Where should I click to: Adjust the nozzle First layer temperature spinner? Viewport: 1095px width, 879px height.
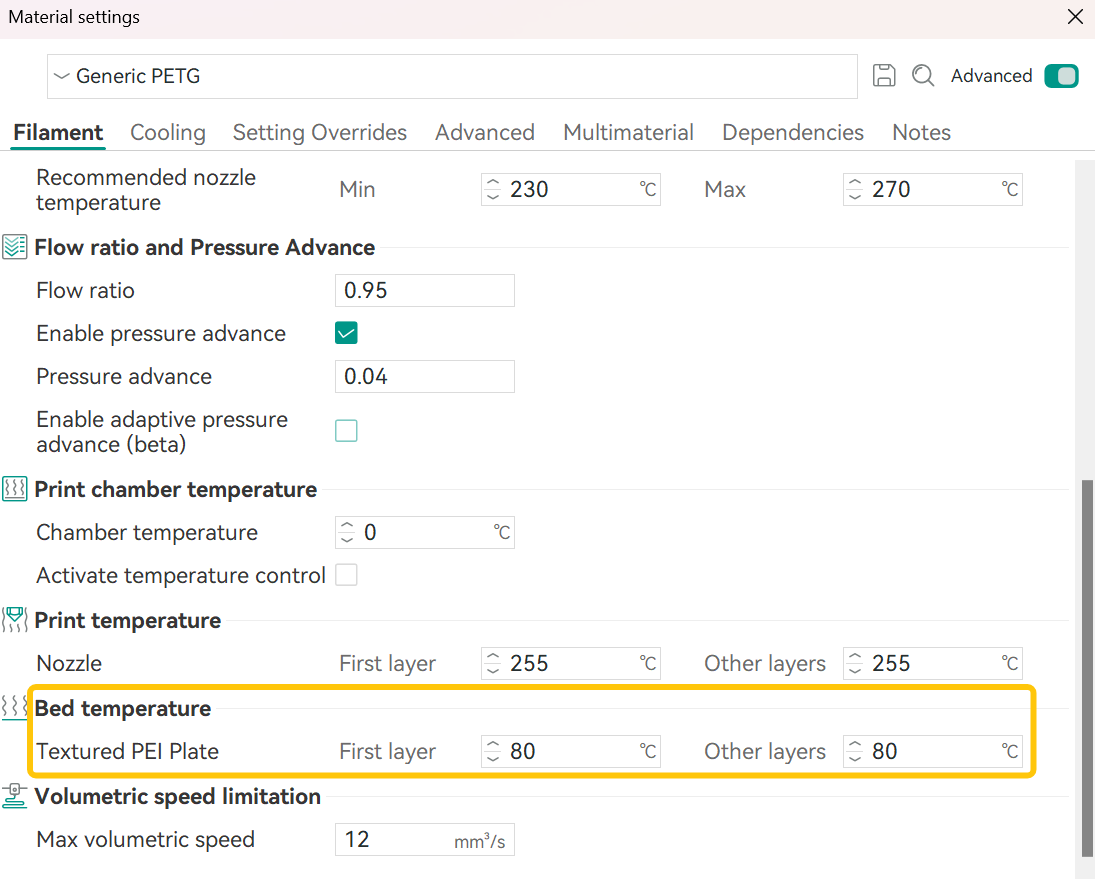(x=492, y=664)
